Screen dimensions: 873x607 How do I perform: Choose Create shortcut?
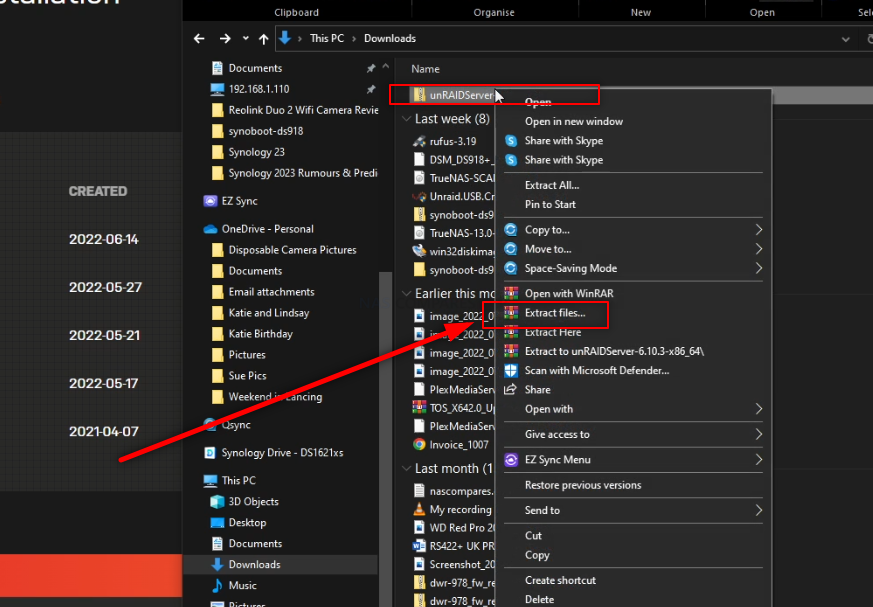[560, 580]
